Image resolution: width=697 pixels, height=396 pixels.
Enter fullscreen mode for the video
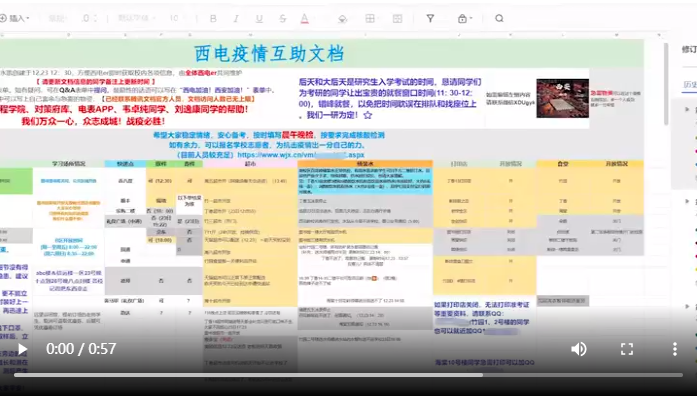click(627, 349)
